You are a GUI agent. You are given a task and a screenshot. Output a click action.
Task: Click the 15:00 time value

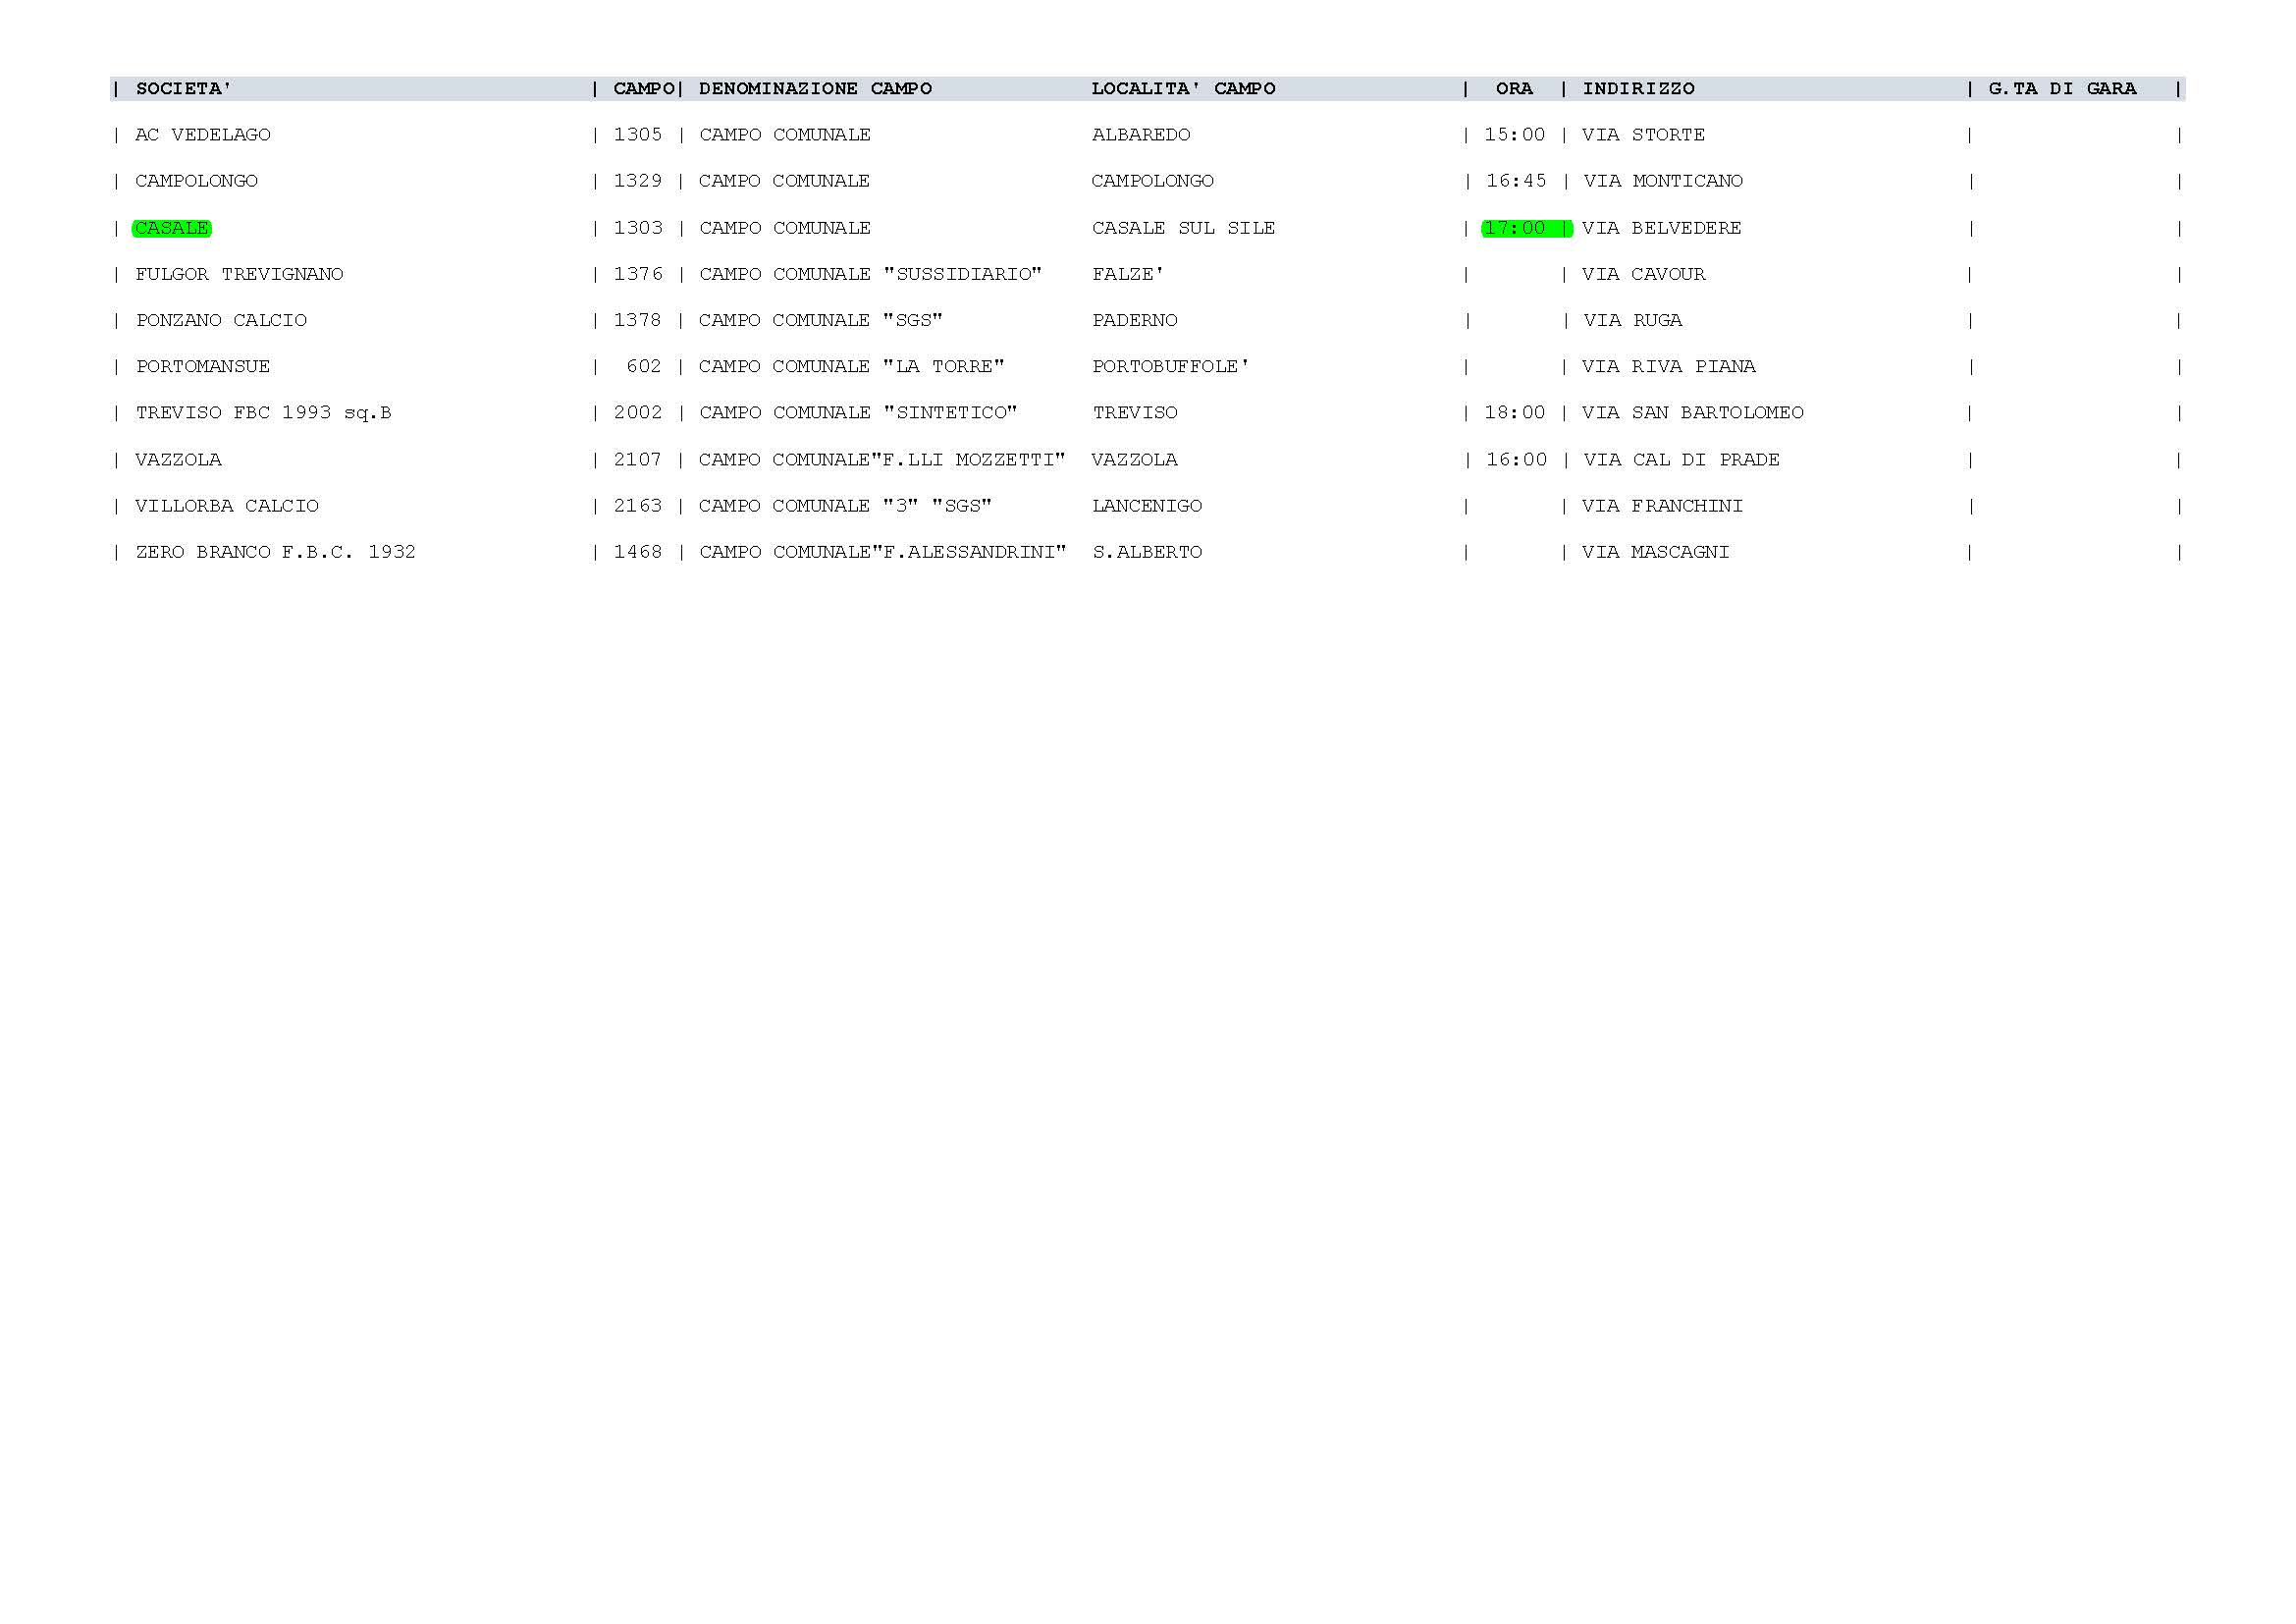click(x=1515, y=135)
